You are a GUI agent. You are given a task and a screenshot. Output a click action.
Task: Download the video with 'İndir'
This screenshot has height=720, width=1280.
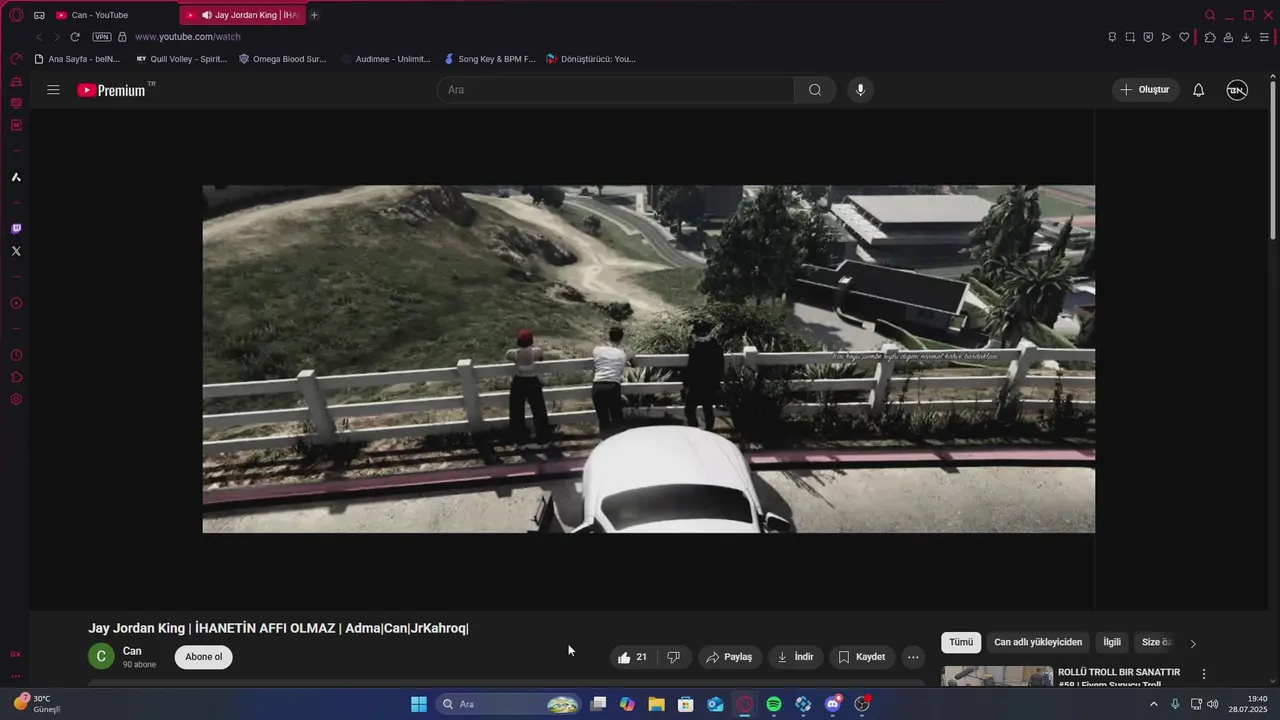tap(795, 657)
